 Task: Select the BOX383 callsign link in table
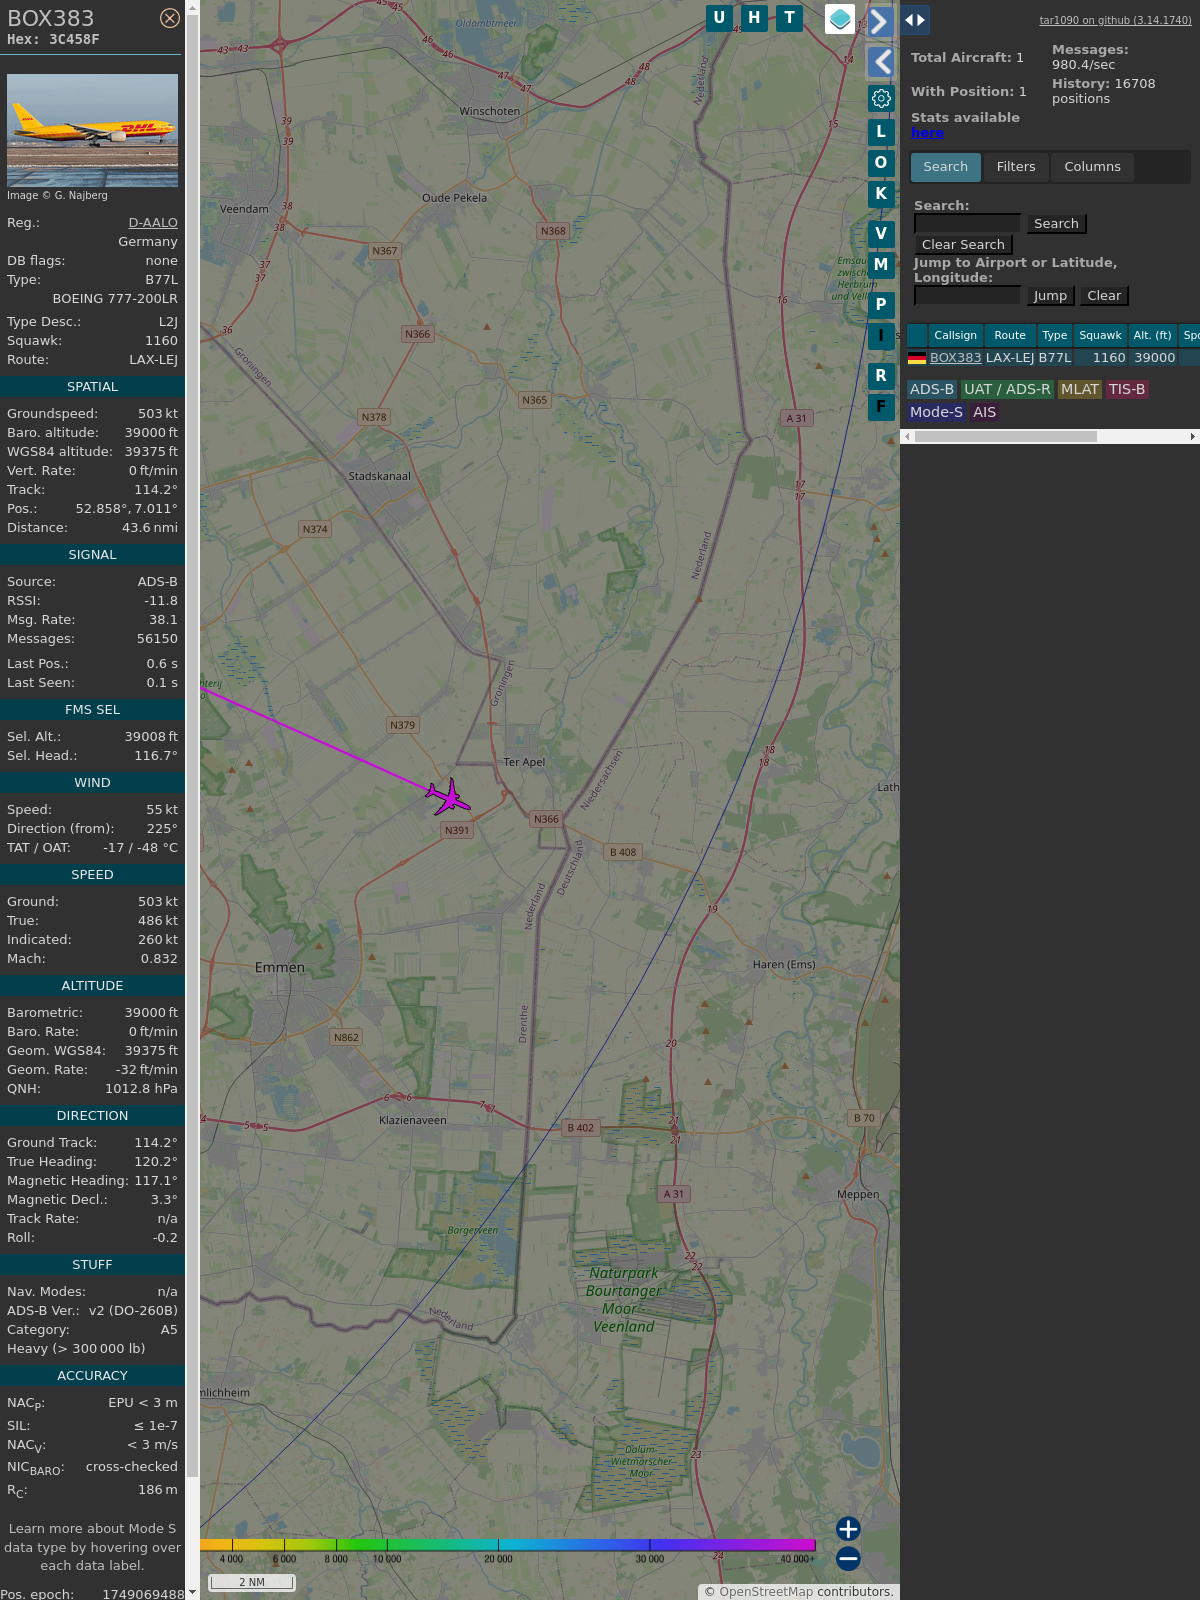955,358
